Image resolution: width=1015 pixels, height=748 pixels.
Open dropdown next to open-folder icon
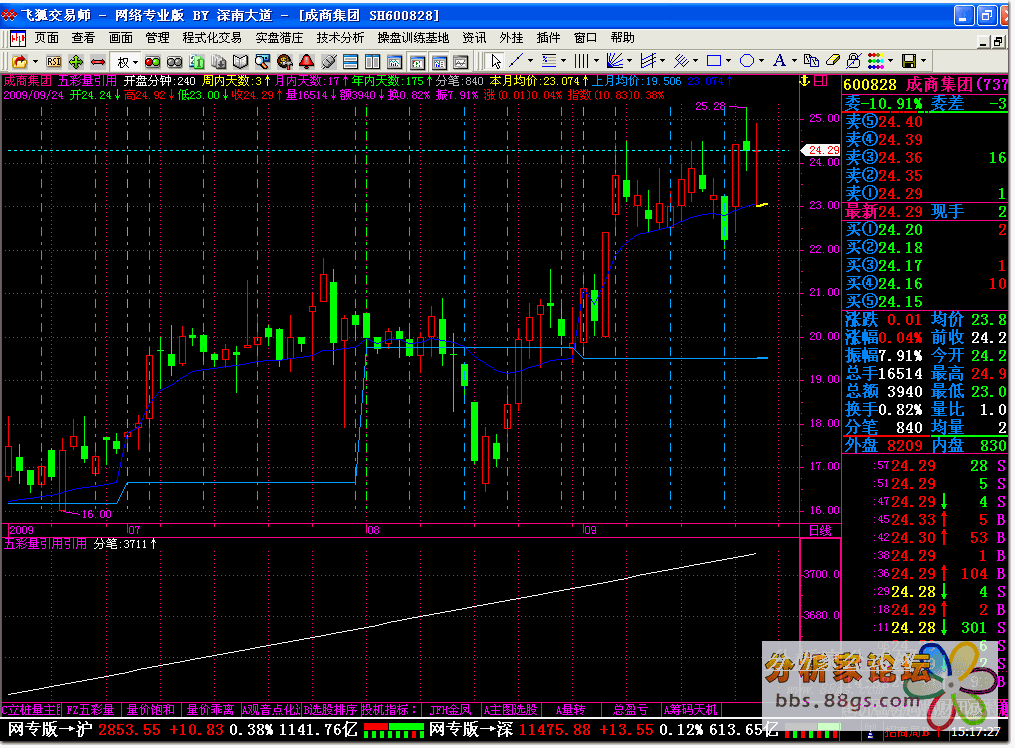35,61
